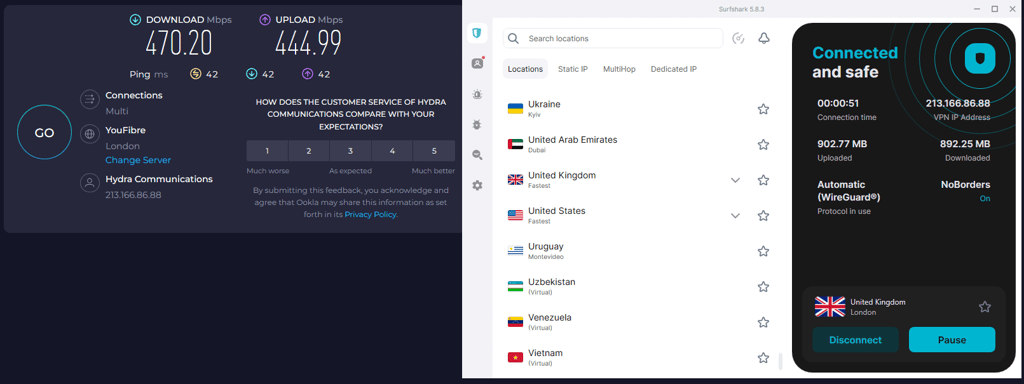The width and height of the screenshot is (1024, 384).
Task: Rate customer service 5 Much better
Action: [434, 151]
